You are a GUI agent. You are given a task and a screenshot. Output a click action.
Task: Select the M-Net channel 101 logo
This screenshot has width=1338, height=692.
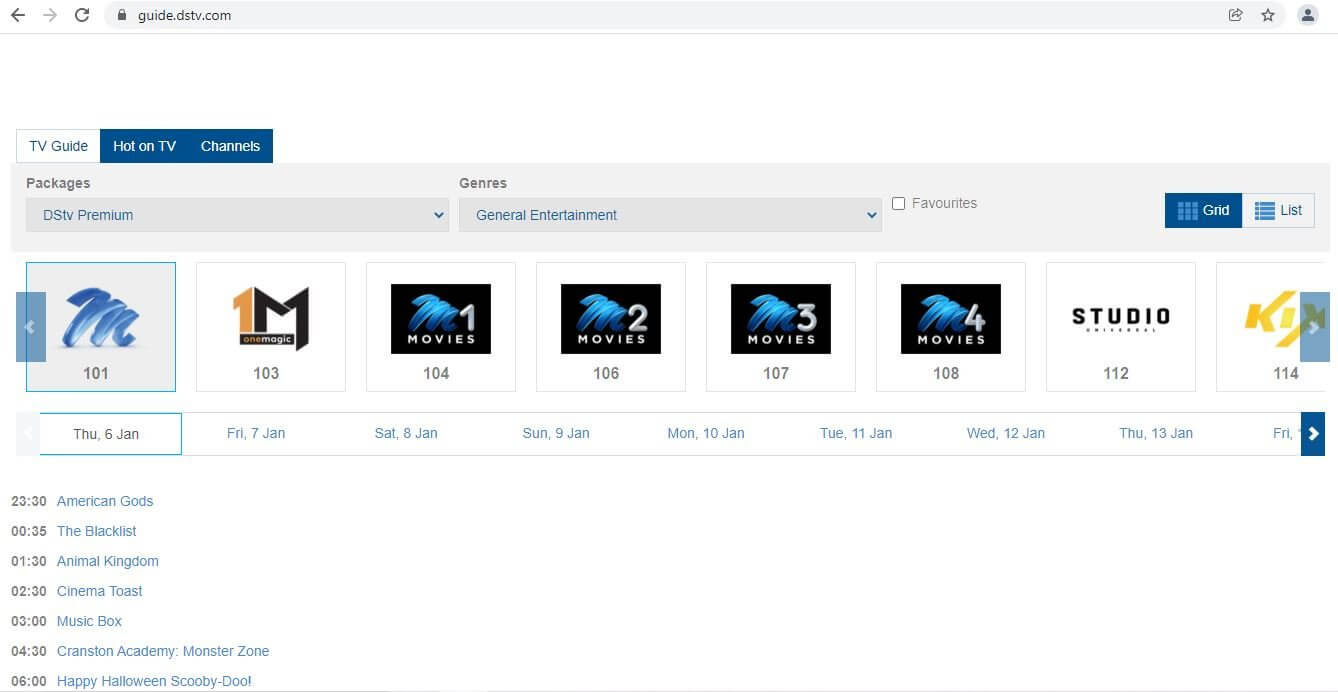101,327
